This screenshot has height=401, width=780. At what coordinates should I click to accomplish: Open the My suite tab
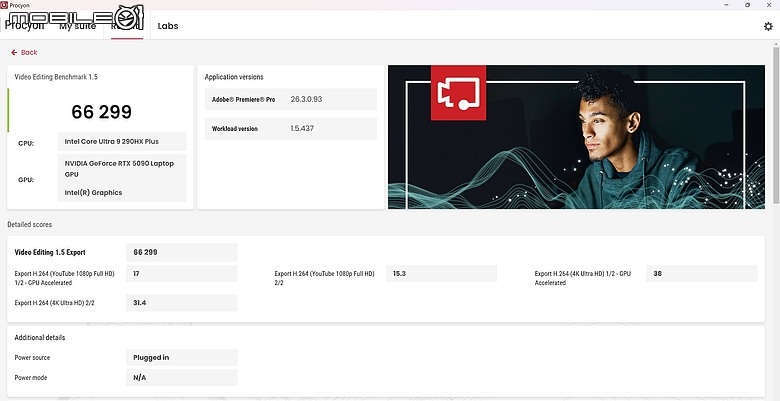[x=78, y=26]
